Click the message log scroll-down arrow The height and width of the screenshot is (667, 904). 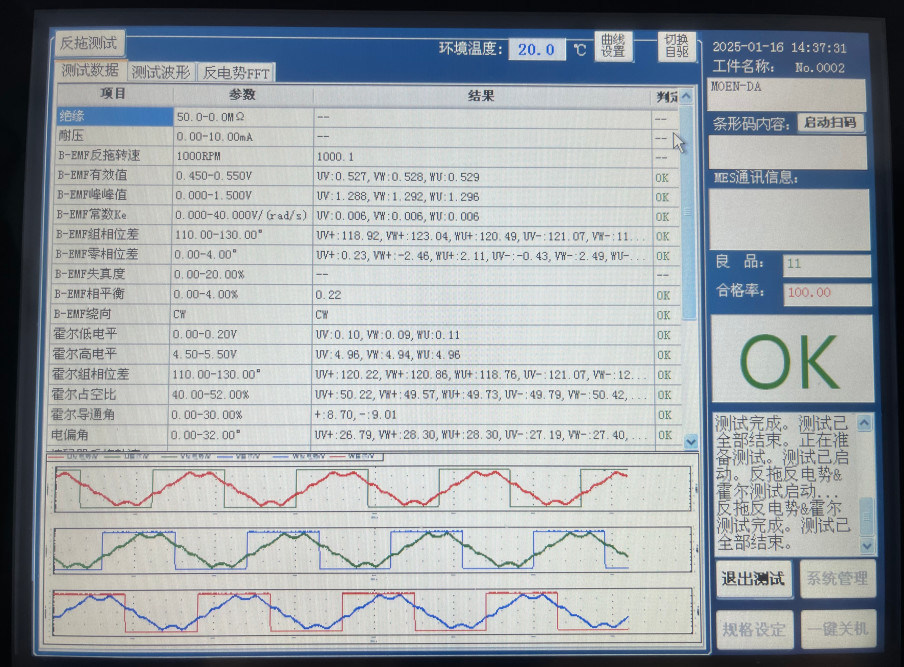pyautogui.click(x=866, y=546)
